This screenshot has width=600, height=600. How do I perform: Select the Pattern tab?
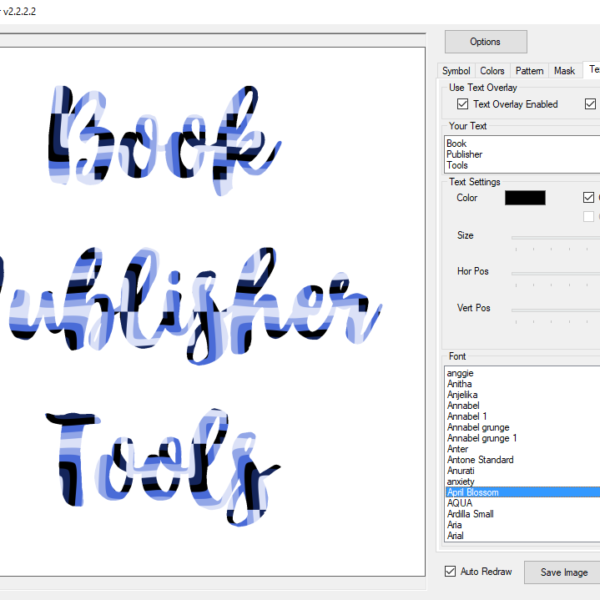(x=529, y=71)
